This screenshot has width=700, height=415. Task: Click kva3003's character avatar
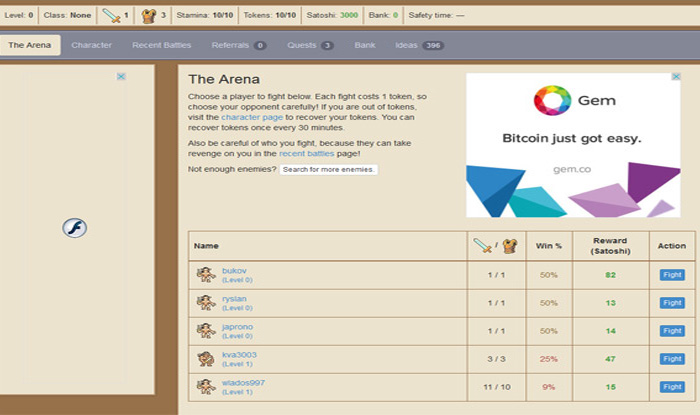click(x=206, y=359)
